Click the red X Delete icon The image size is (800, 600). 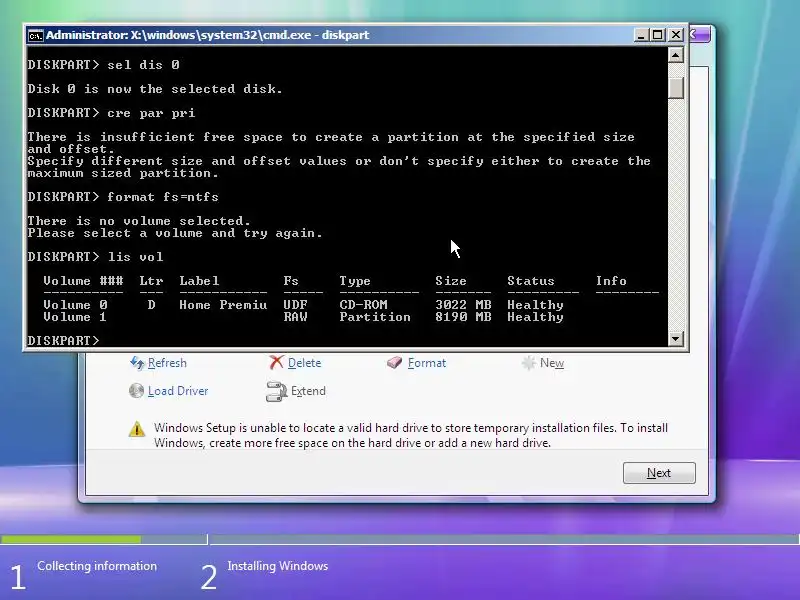click(x=276, y=362)
